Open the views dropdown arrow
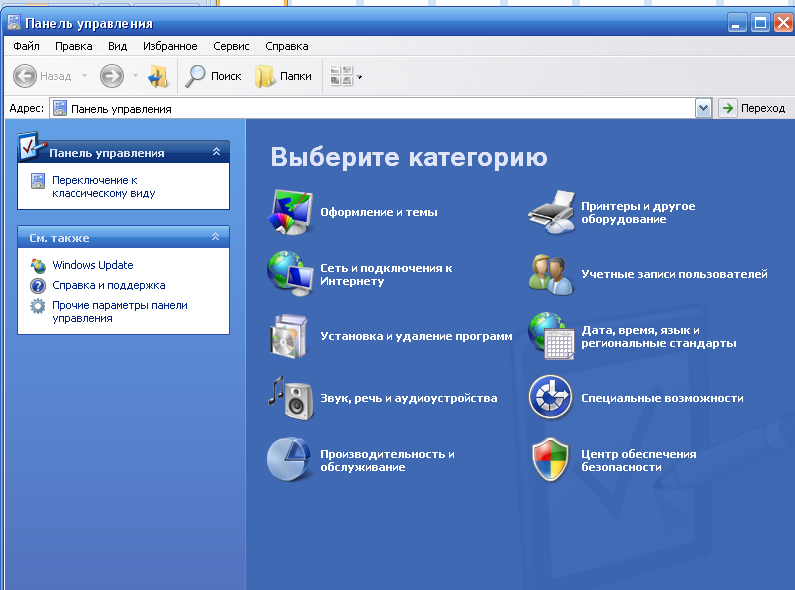This screenshot has width=795, height=590. pos(359,77)
